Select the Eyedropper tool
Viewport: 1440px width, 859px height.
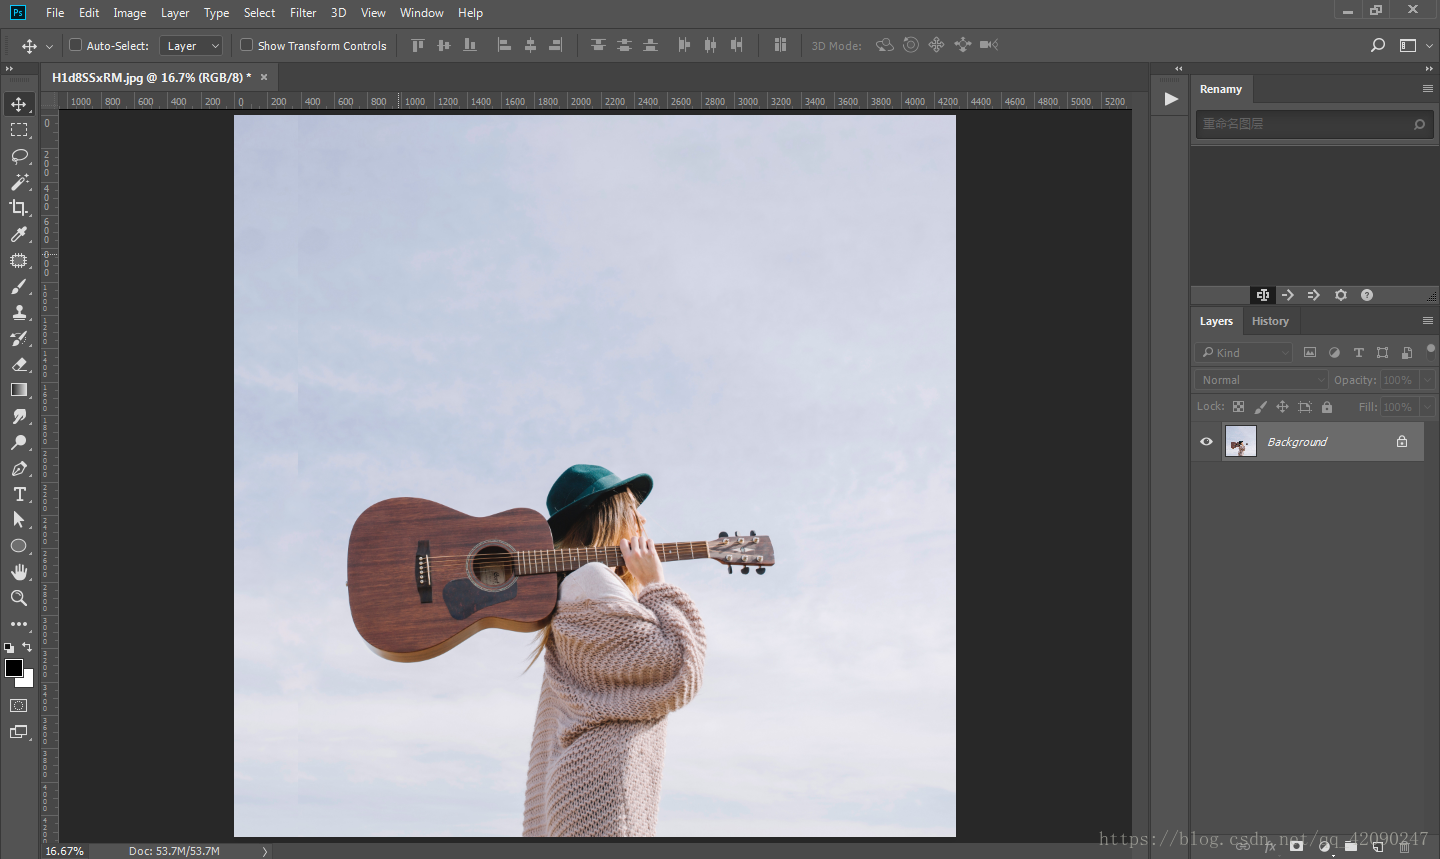click(x=19, y=234)
